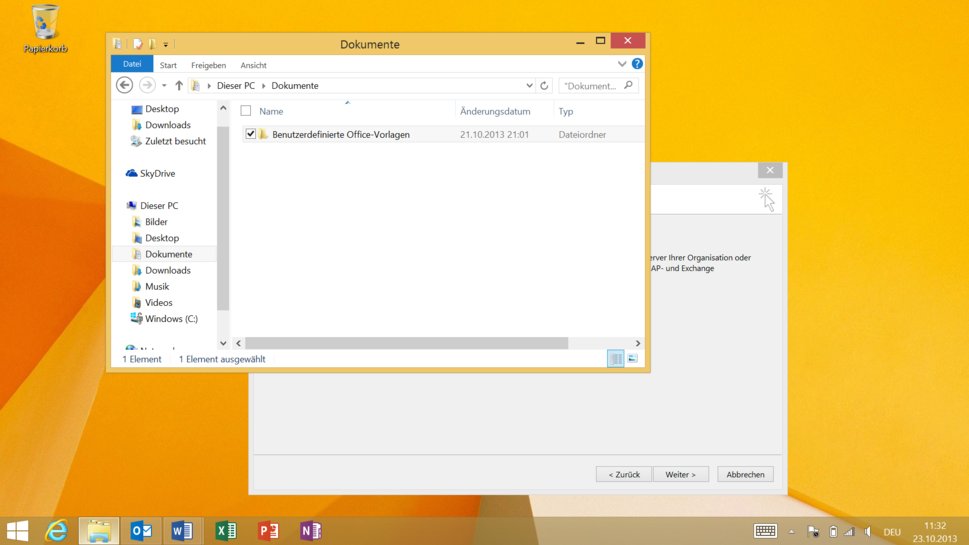Open the address bar history dropdown

coord(529,86)
